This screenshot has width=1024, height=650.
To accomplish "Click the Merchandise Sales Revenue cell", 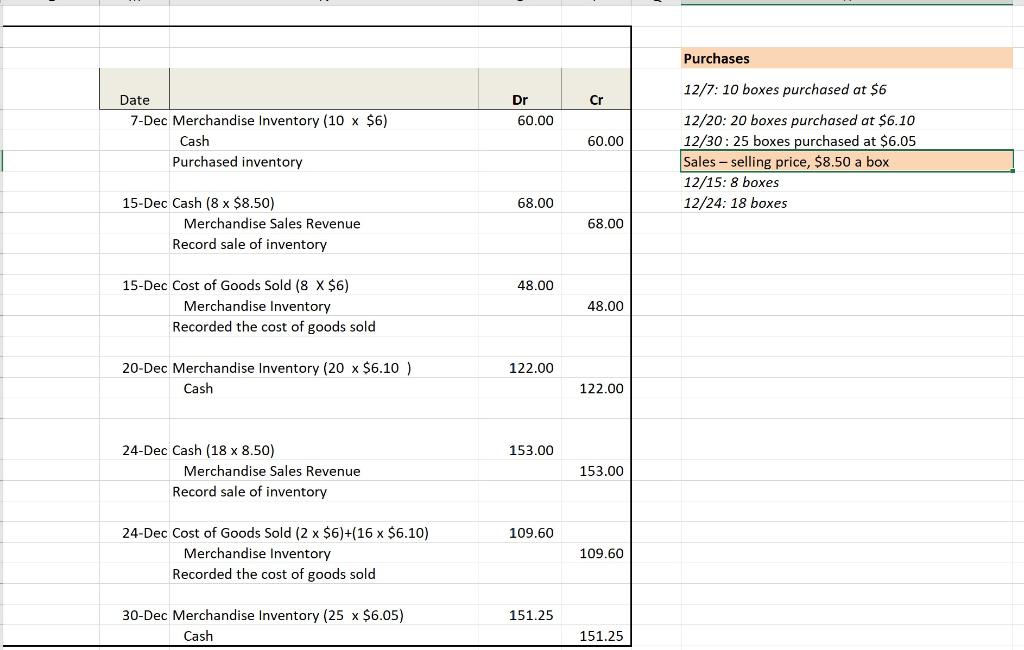I will [x=270, y=223].
